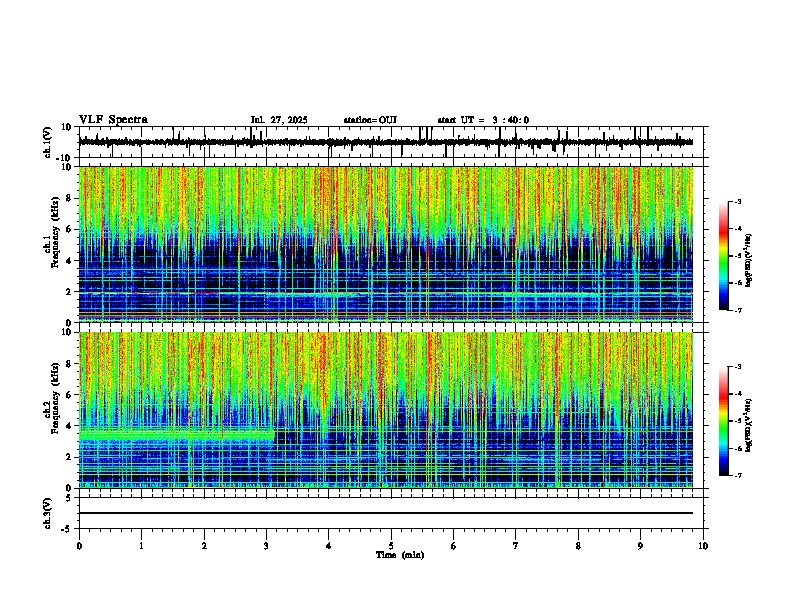The image size is (792, 612).
Task: Select the "start UT = 3 : 40: 0" text
Action: [483, 120]
